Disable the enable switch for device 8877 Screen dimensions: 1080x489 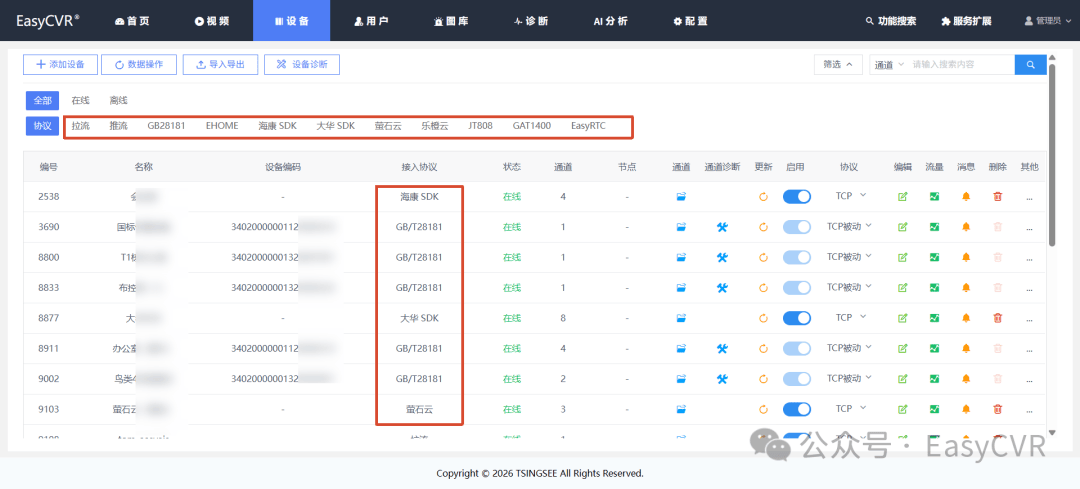[x=797, y=318]
